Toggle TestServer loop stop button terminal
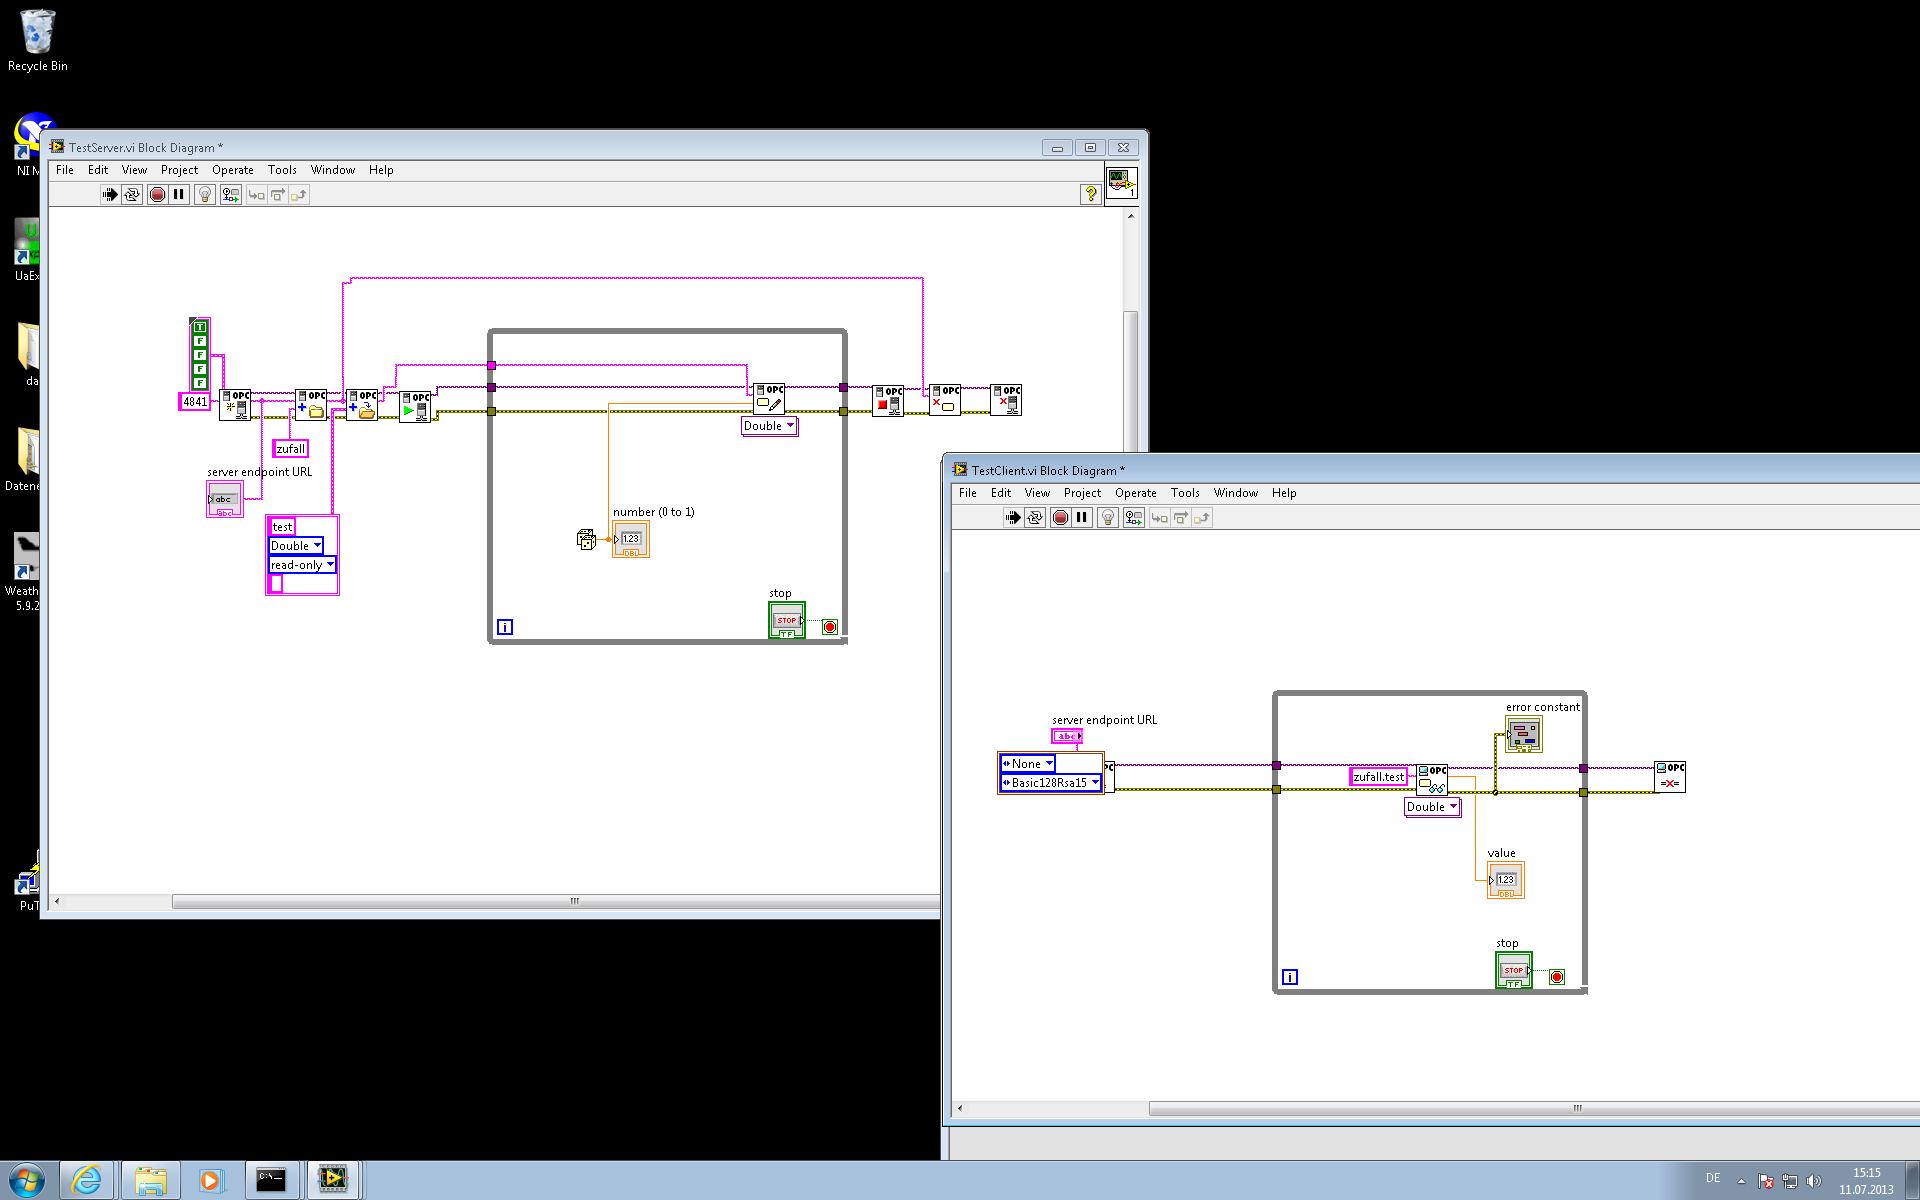Image resolution: width=1920 pixels, height=1200 pixels. point(786,621)
